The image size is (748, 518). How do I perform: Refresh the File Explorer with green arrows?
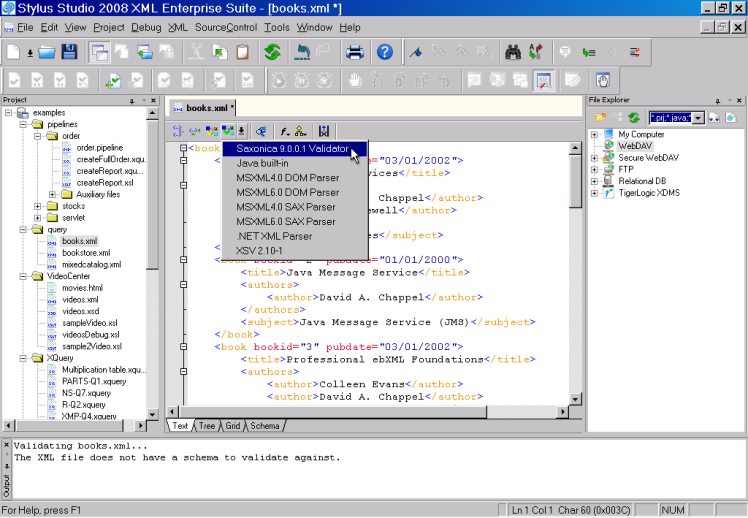point(634,117)
